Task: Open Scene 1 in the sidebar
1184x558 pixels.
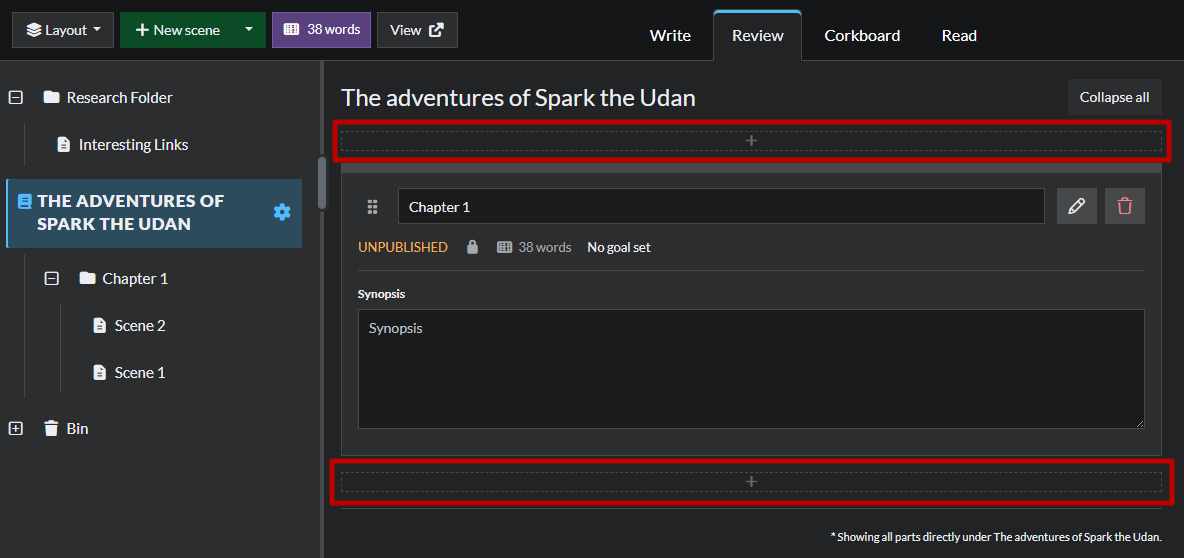Action: pyautogui.click(x=140, y=372)
